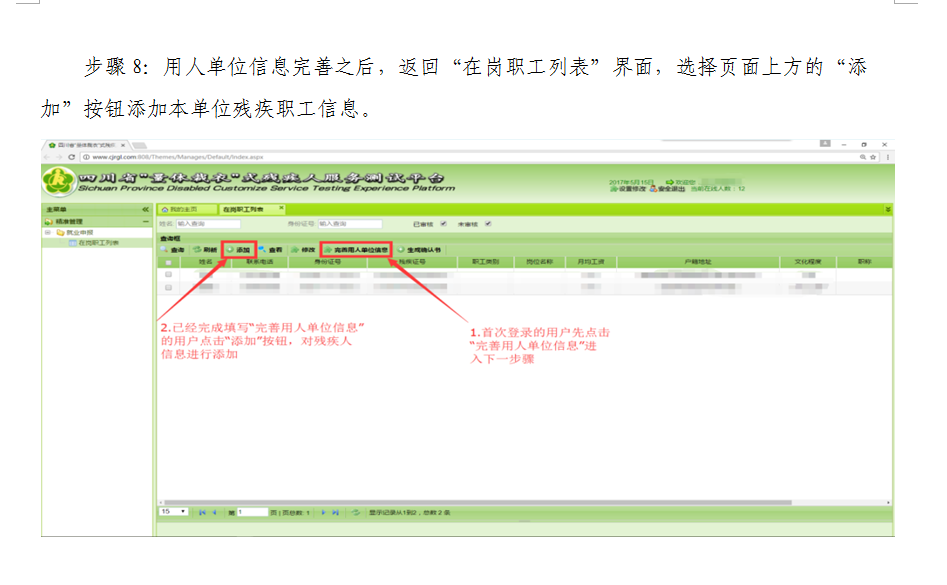Select 在岗职工列表 in the sidebar tree

tap(98, 242)
